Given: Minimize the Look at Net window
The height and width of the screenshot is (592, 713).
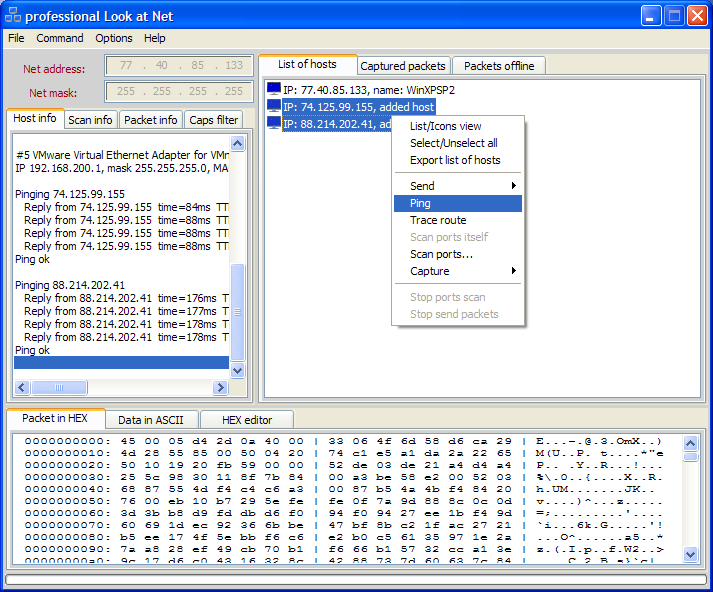Looking at the screenshot, I should coord(651,16).
